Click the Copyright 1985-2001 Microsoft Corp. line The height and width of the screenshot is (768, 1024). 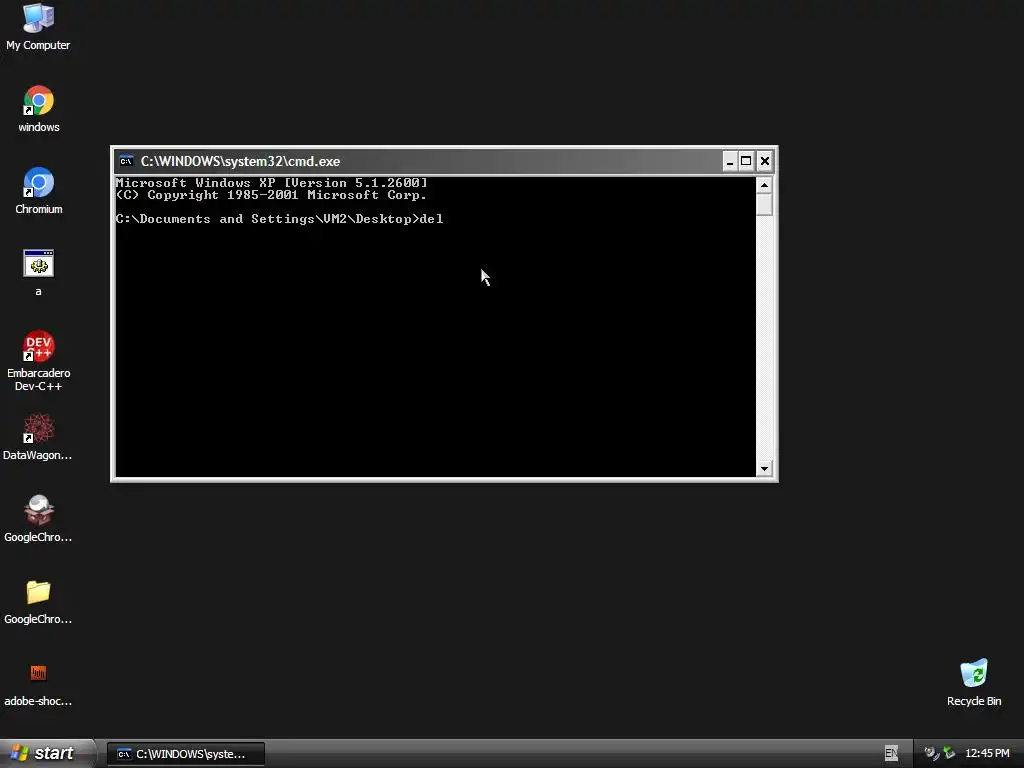[271, 195]
